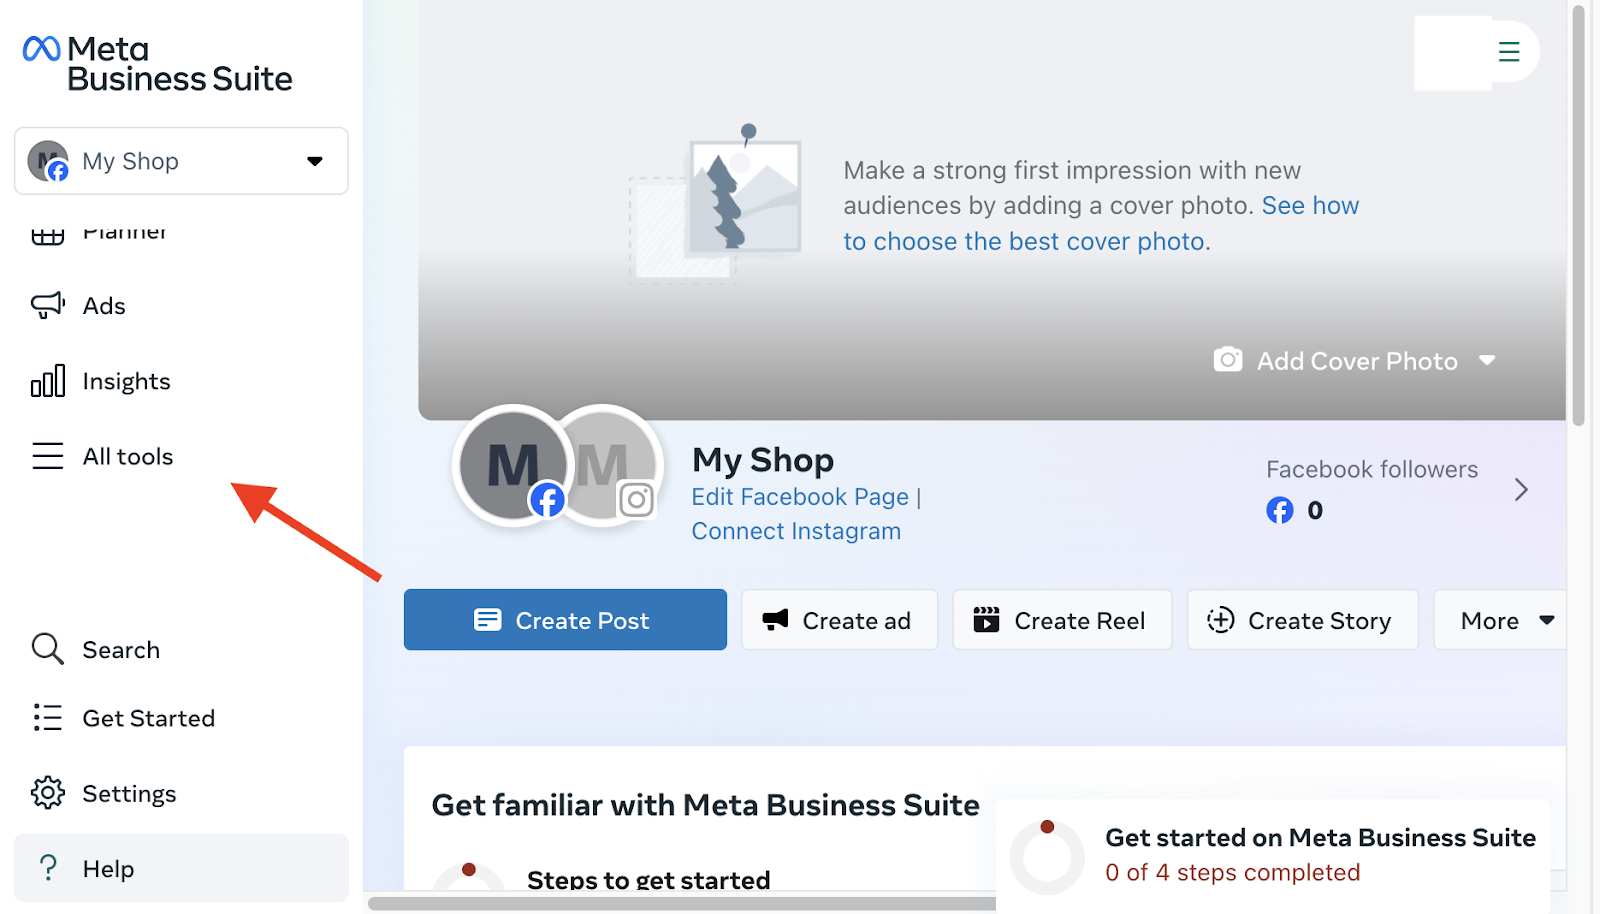Open the My Shop account dropdown

coord(181,160)
